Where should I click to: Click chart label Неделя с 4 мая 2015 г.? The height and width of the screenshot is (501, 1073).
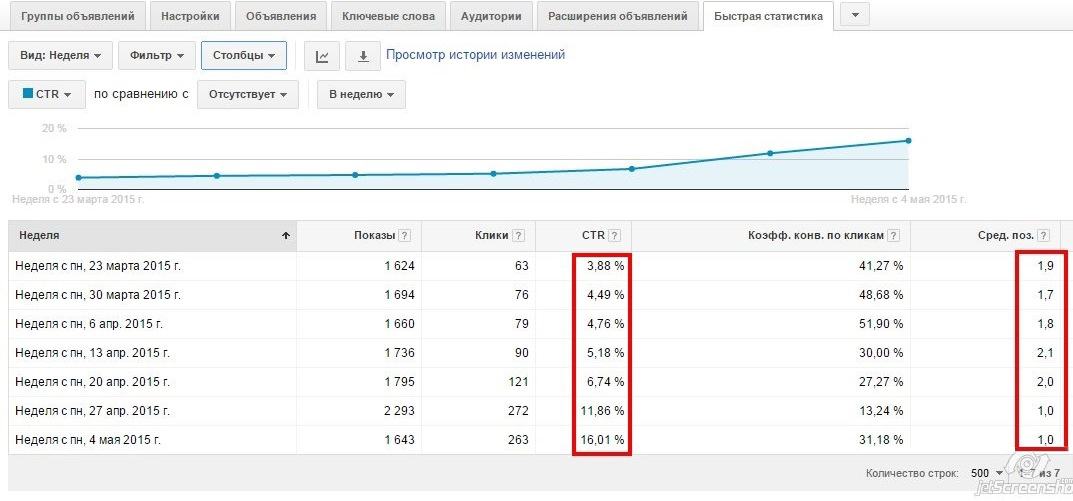click(x=908, y=200)
